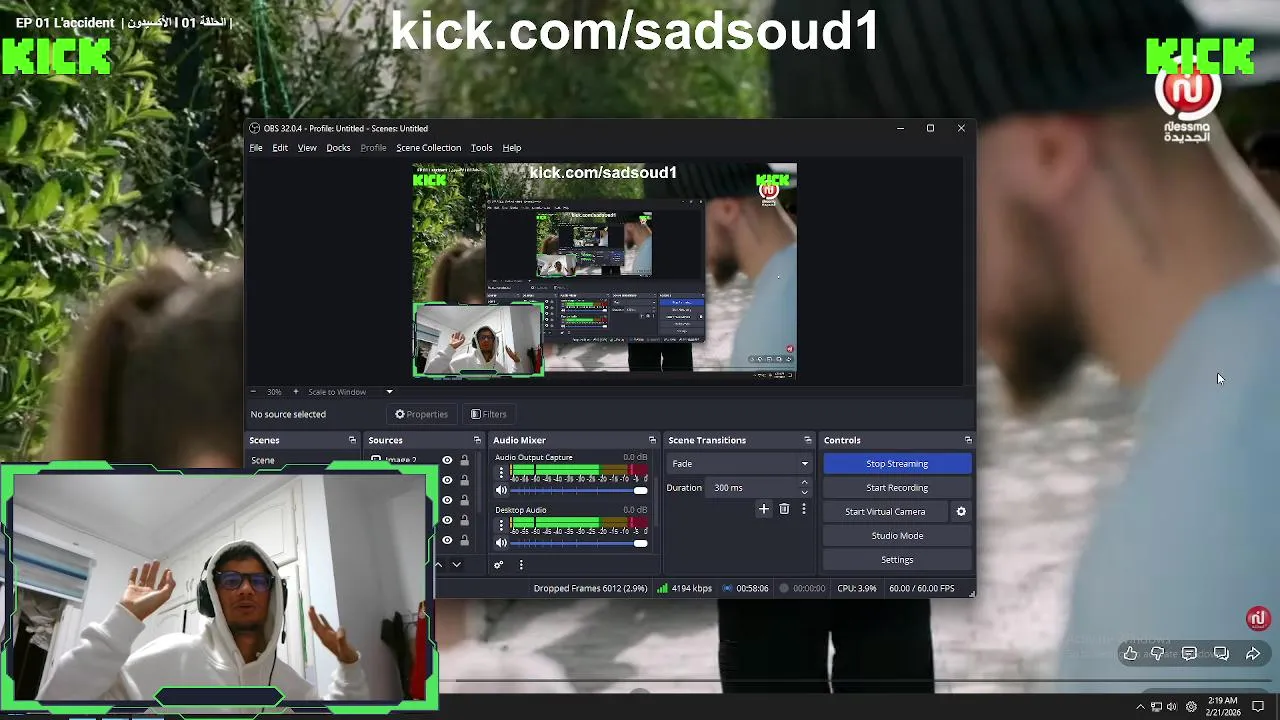Open the Help menu
Image resolution: width=1280 pixels, height=720 pixels.
coord(511,148)
